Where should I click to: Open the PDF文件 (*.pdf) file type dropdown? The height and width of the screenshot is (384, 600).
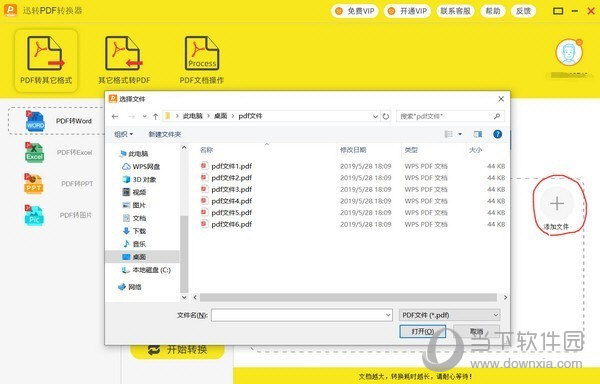(x=450, y=315)
